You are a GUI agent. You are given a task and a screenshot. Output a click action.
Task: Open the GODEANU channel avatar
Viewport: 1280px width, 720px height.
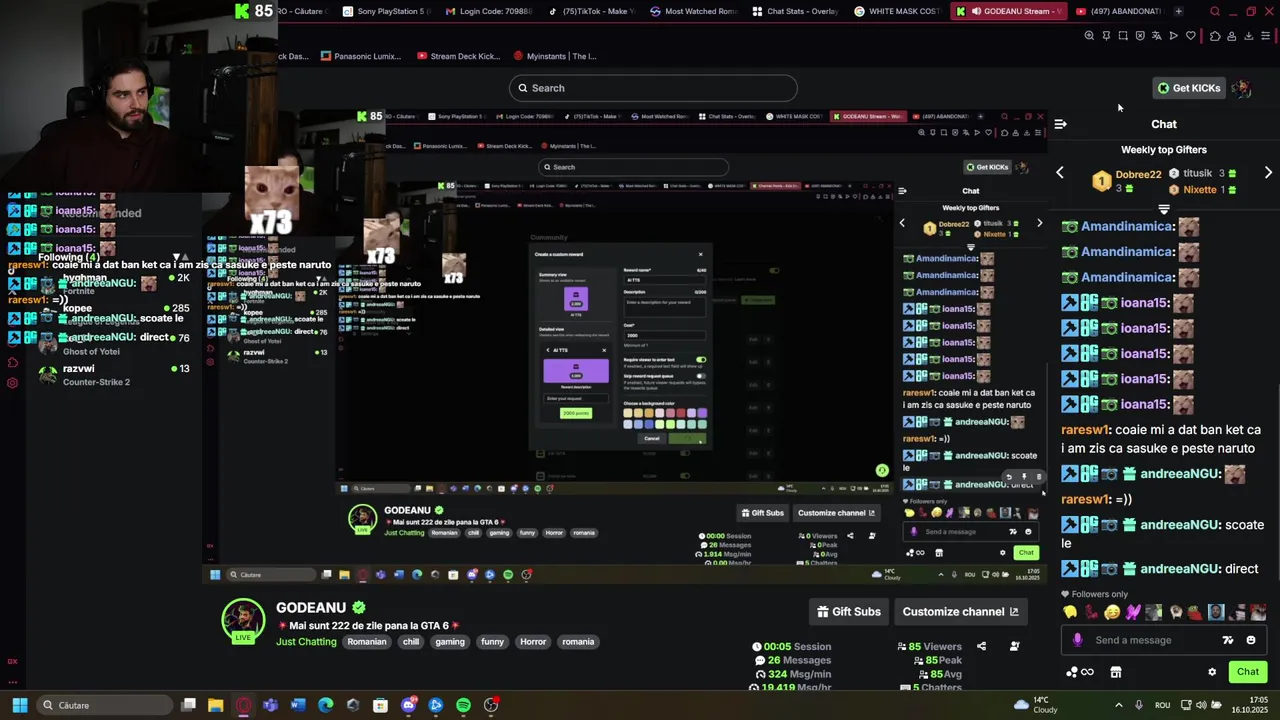point(243,620)
